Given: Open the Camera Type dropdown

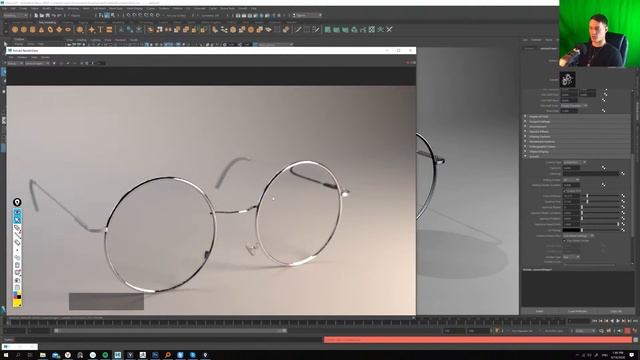Looking at the screenshot, I should tap(575, 162).
